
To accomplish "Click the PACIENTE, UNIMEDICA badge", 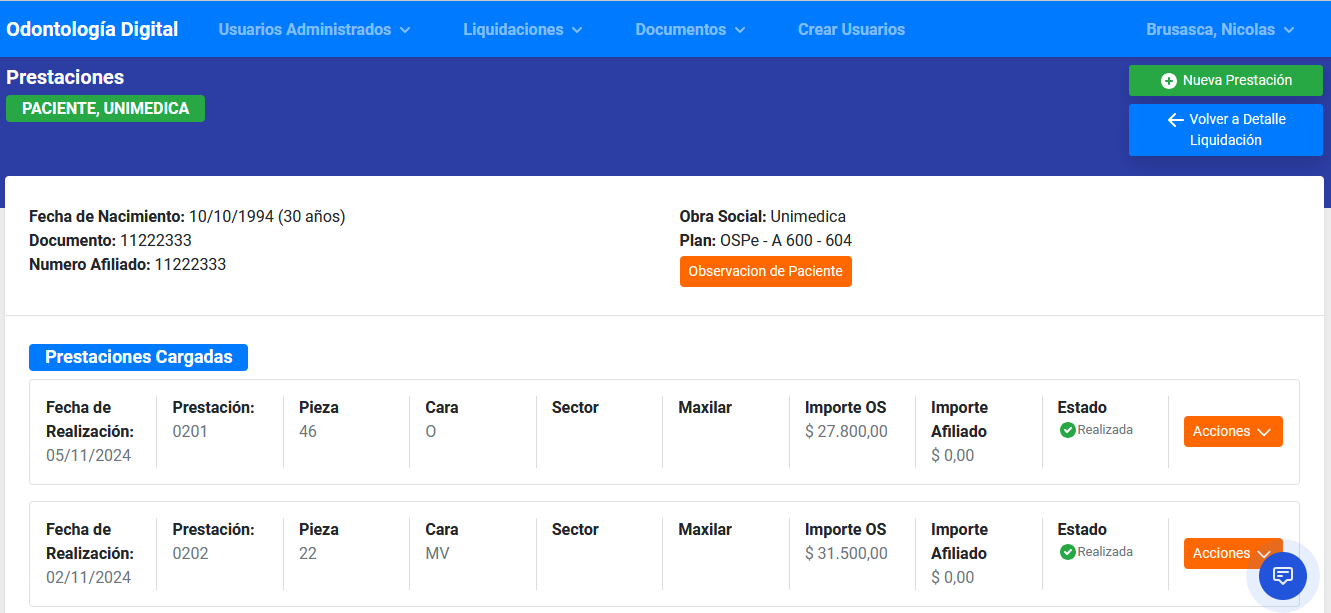I will [x=105, y=108].
